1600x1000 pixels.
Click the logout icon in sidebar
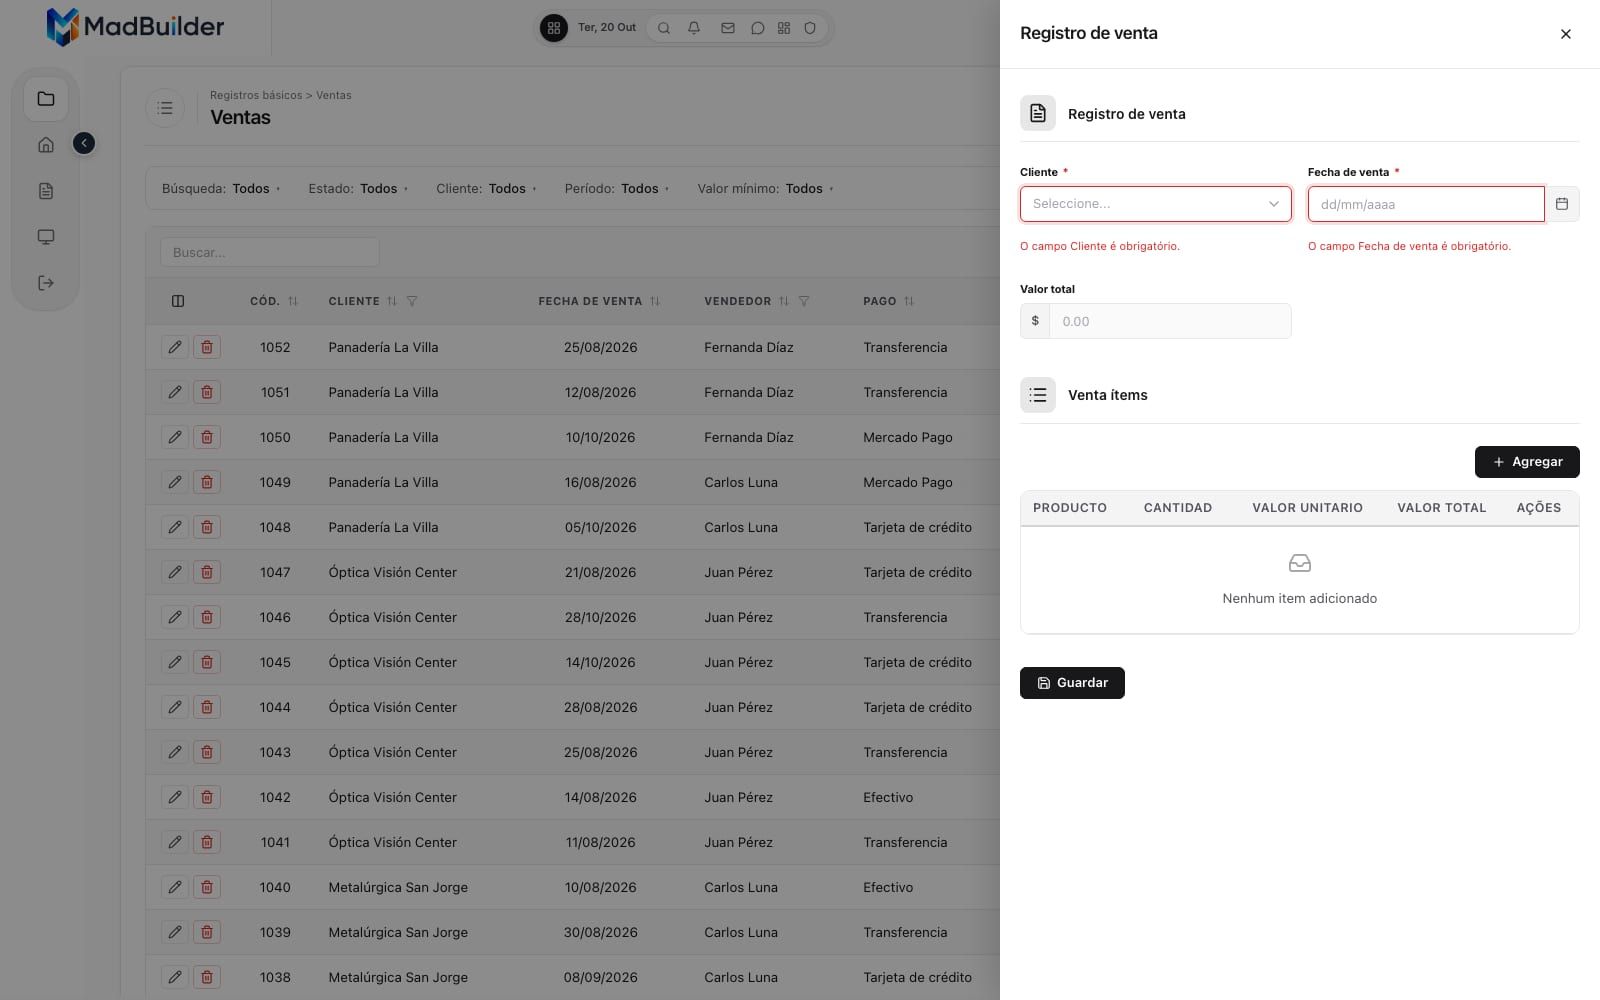pyautogui.click(x=46, y=283)
